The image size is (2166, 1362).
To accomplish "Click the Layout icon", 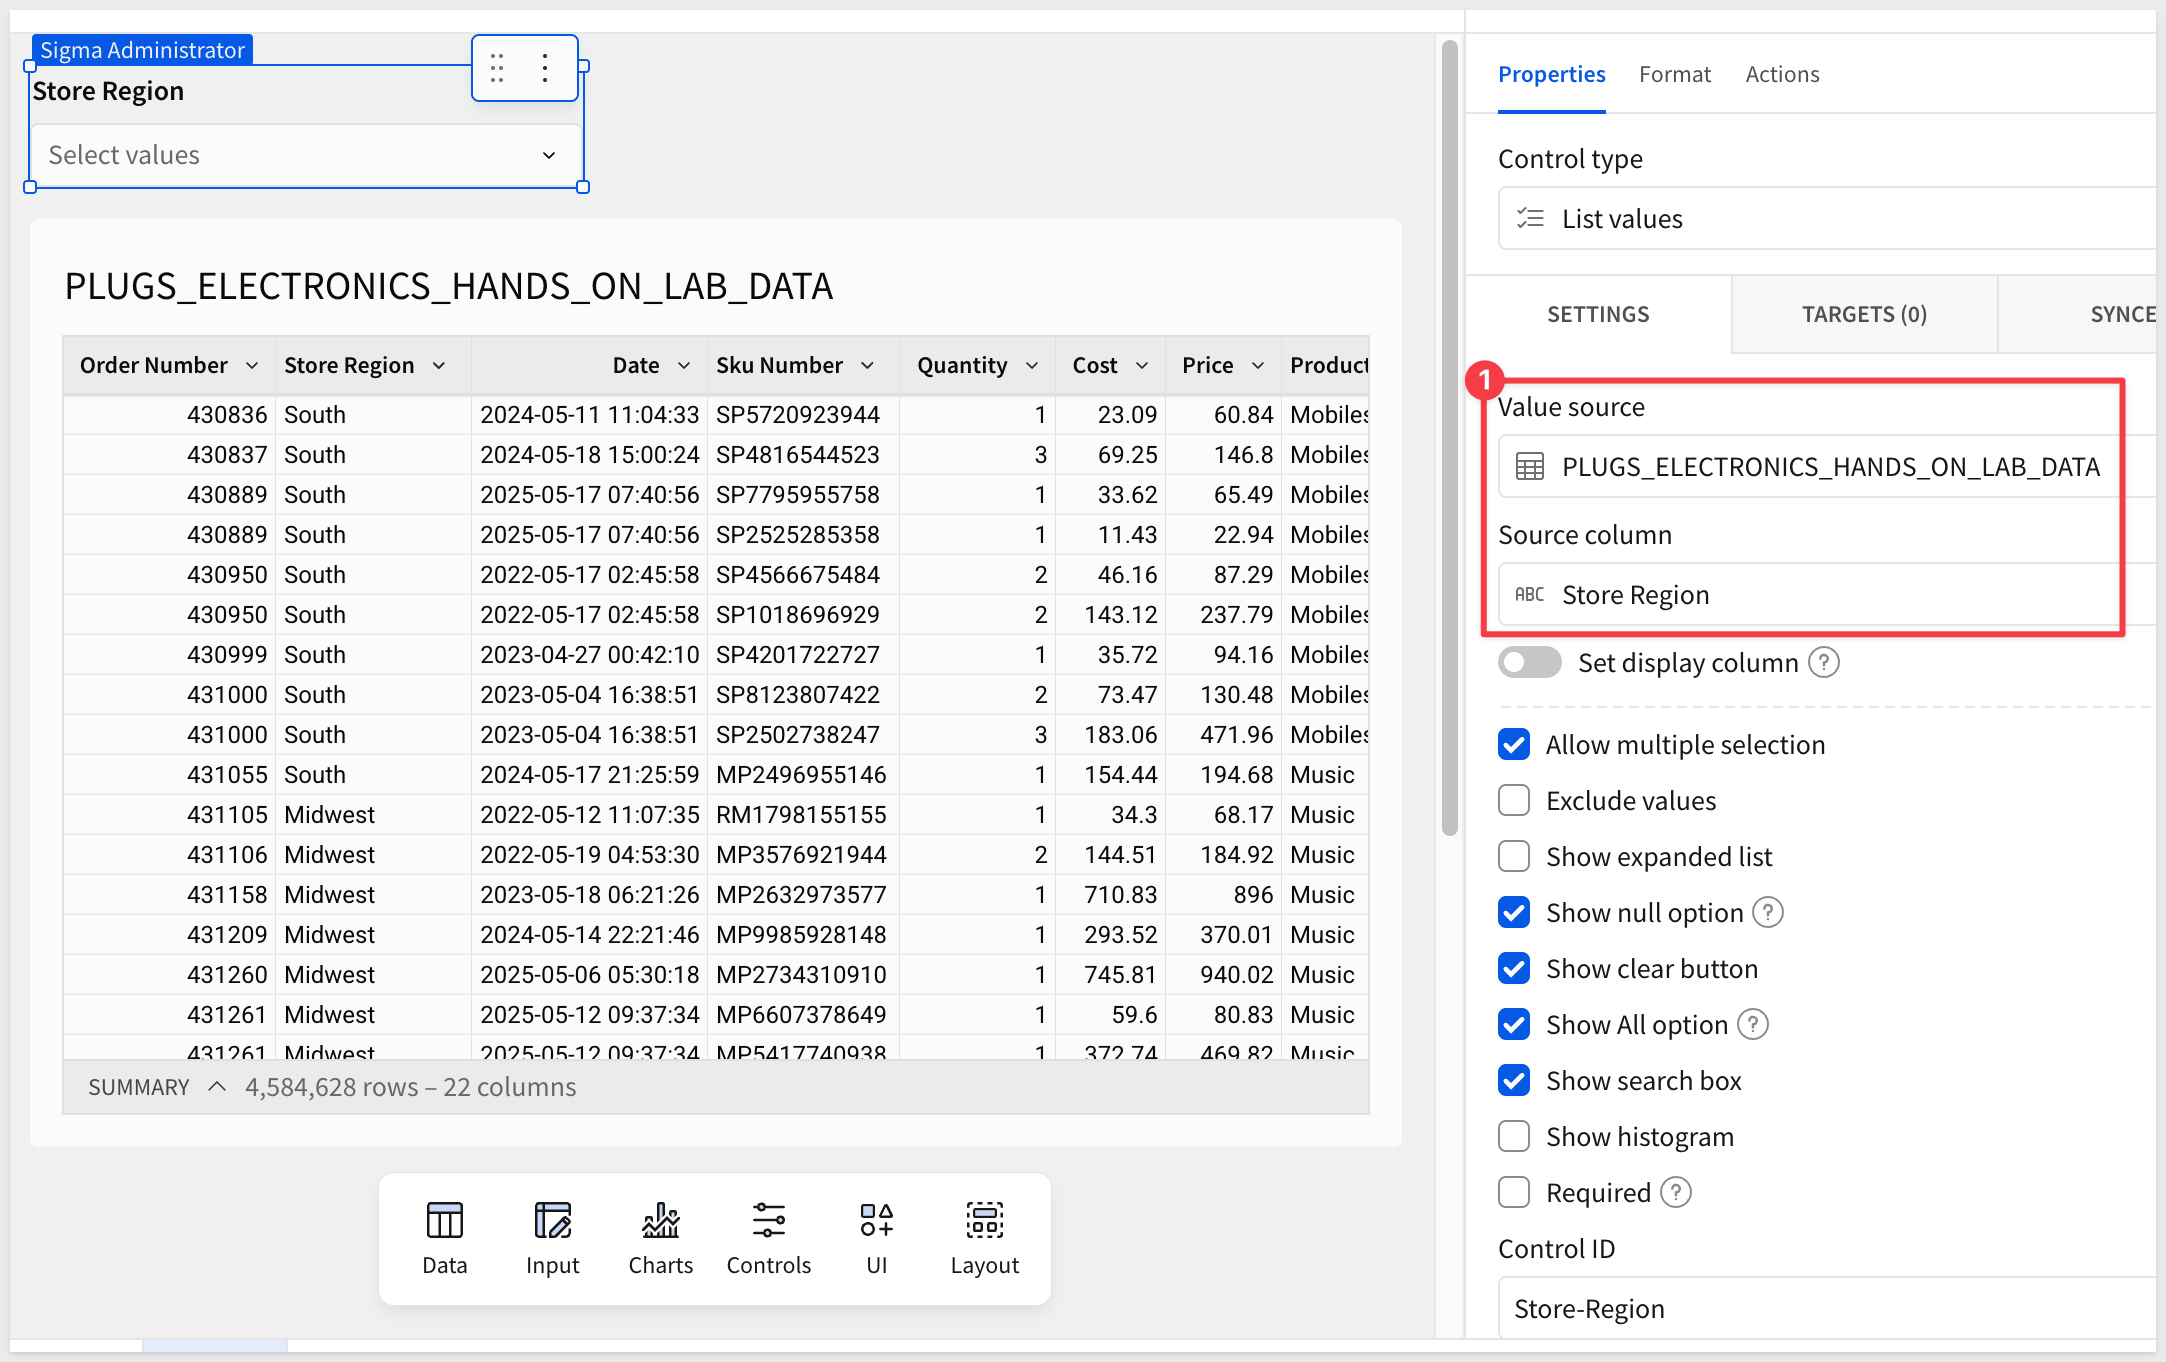I will [984, 1222].
